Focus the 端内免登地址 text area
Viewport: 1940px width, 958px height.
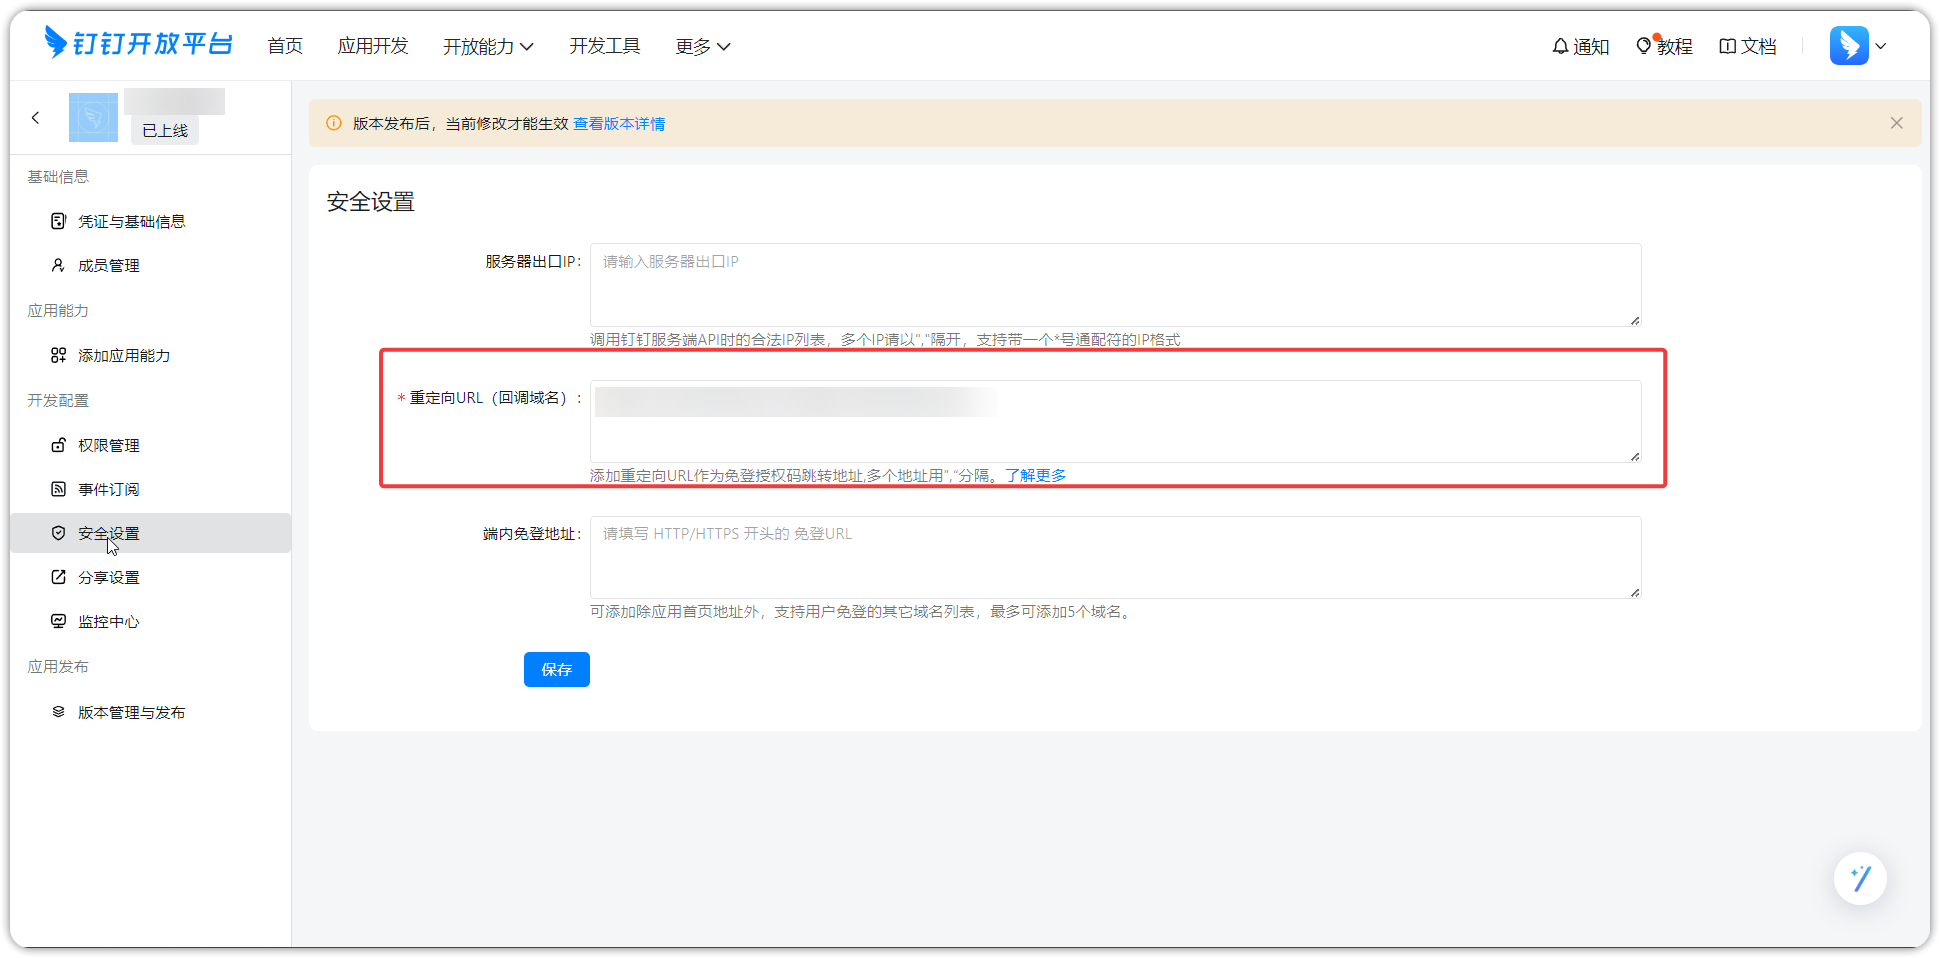point(1115,557)
